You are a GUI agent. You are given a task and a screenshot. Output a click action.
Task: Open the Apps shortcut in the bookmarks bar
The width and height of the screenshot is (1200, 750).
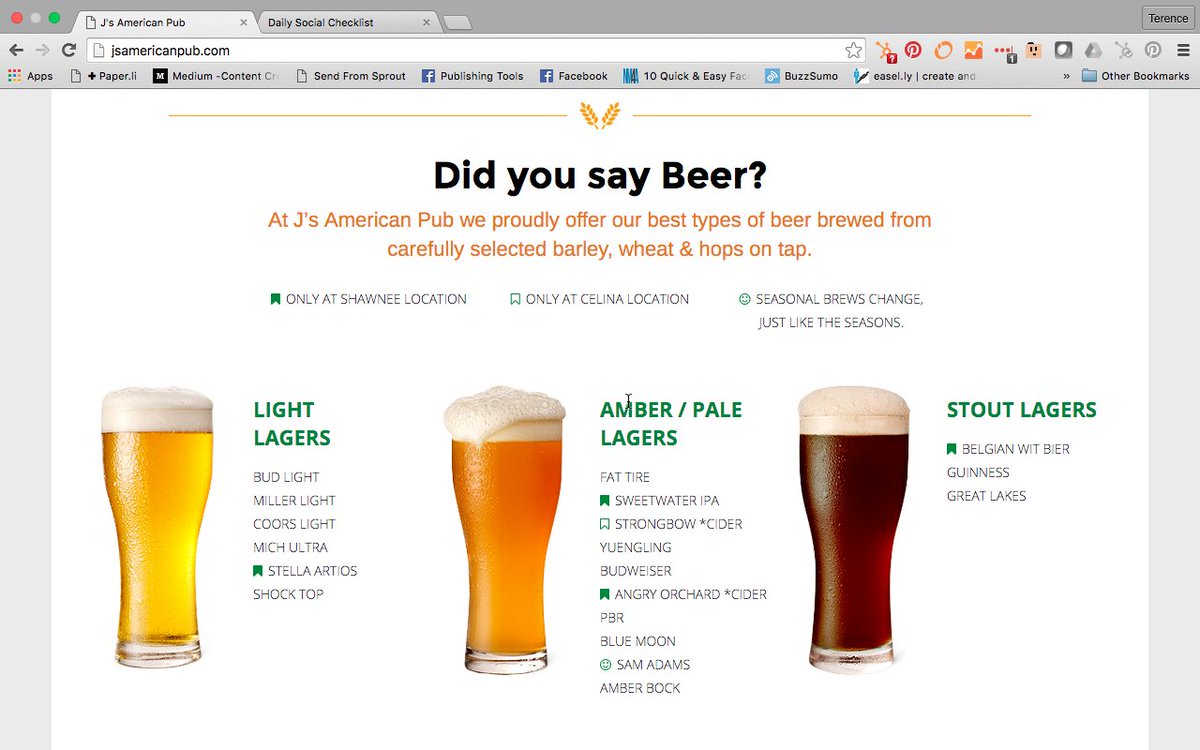click(30, 76)
